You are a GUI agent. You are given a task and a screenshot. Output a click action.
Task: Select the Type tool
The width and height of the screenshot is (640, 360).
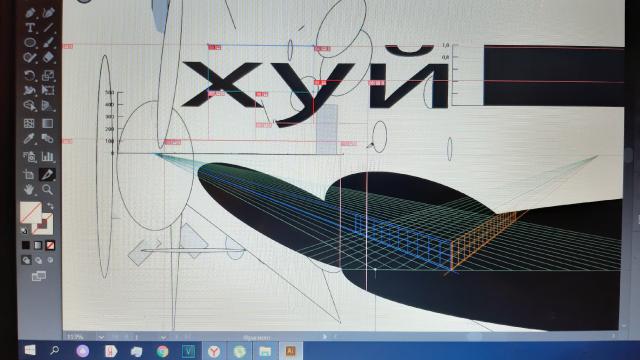pos(29,27)
